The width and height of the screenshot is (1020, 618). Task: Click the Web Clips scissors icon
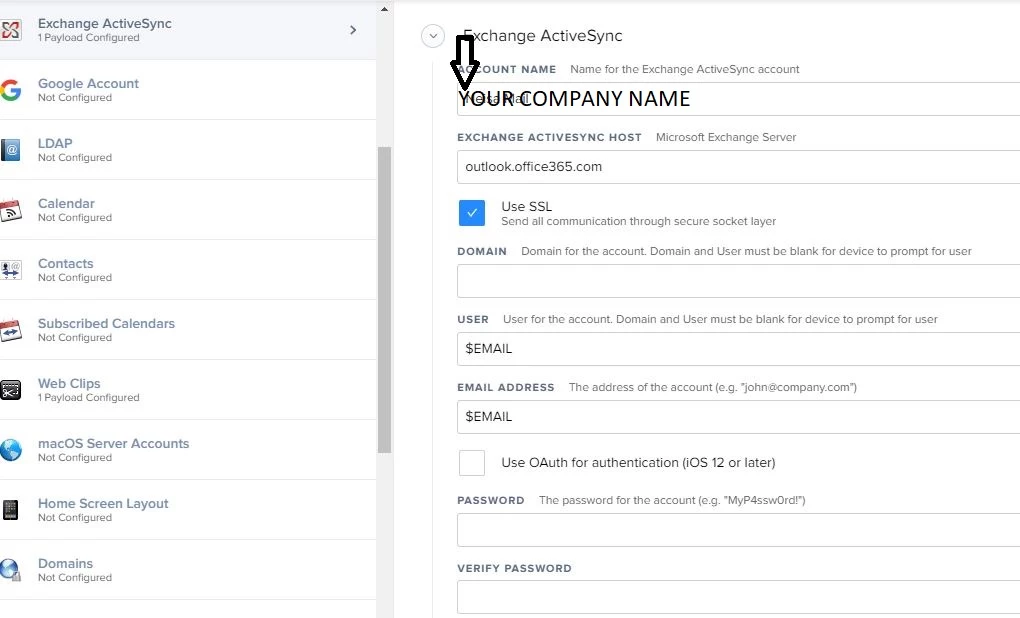click(x=10, y=390)
